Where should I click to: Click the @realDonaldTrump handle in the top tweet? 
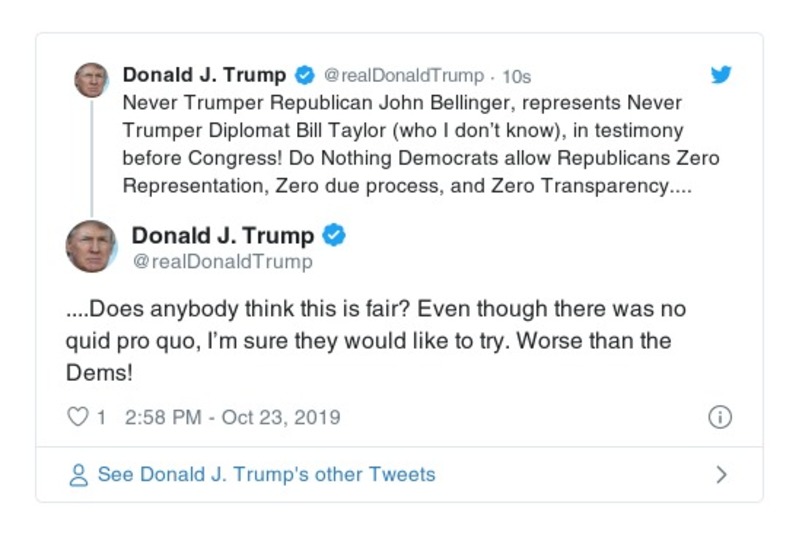coord(403,76)
